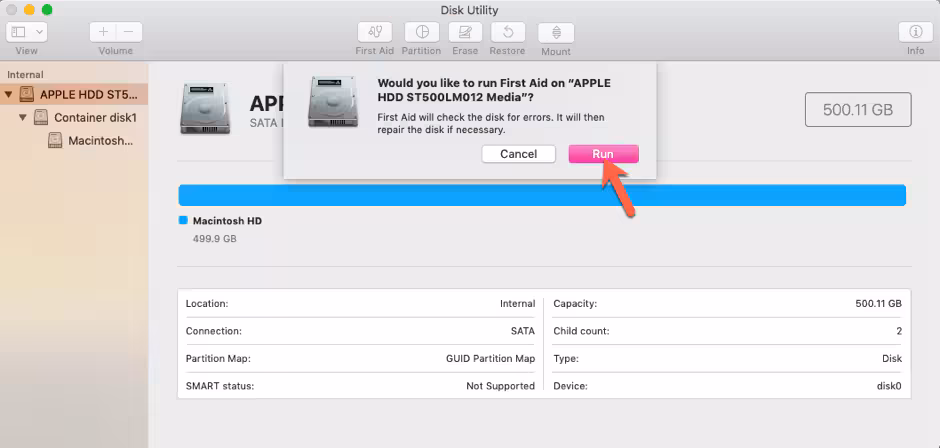Open the Info inspector icon
The height and width of the screenshot is (448, 940).
click(x=915, y=32)
